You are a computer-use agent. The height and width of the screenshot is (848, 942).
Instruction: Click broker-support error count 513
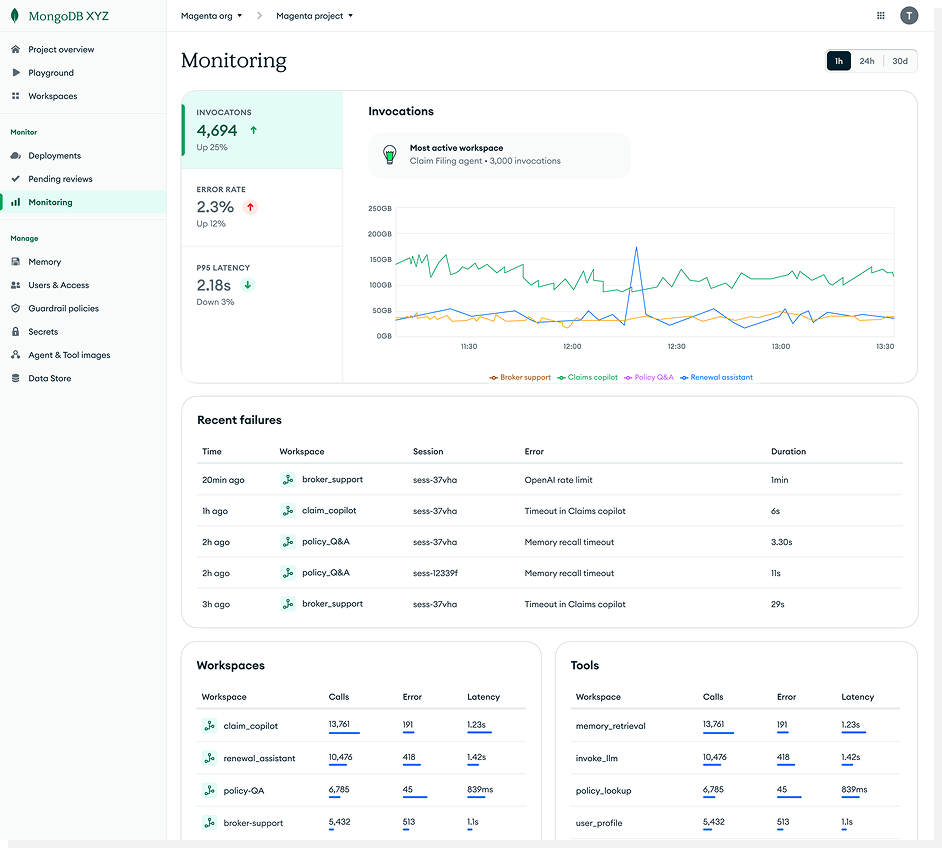409,822
